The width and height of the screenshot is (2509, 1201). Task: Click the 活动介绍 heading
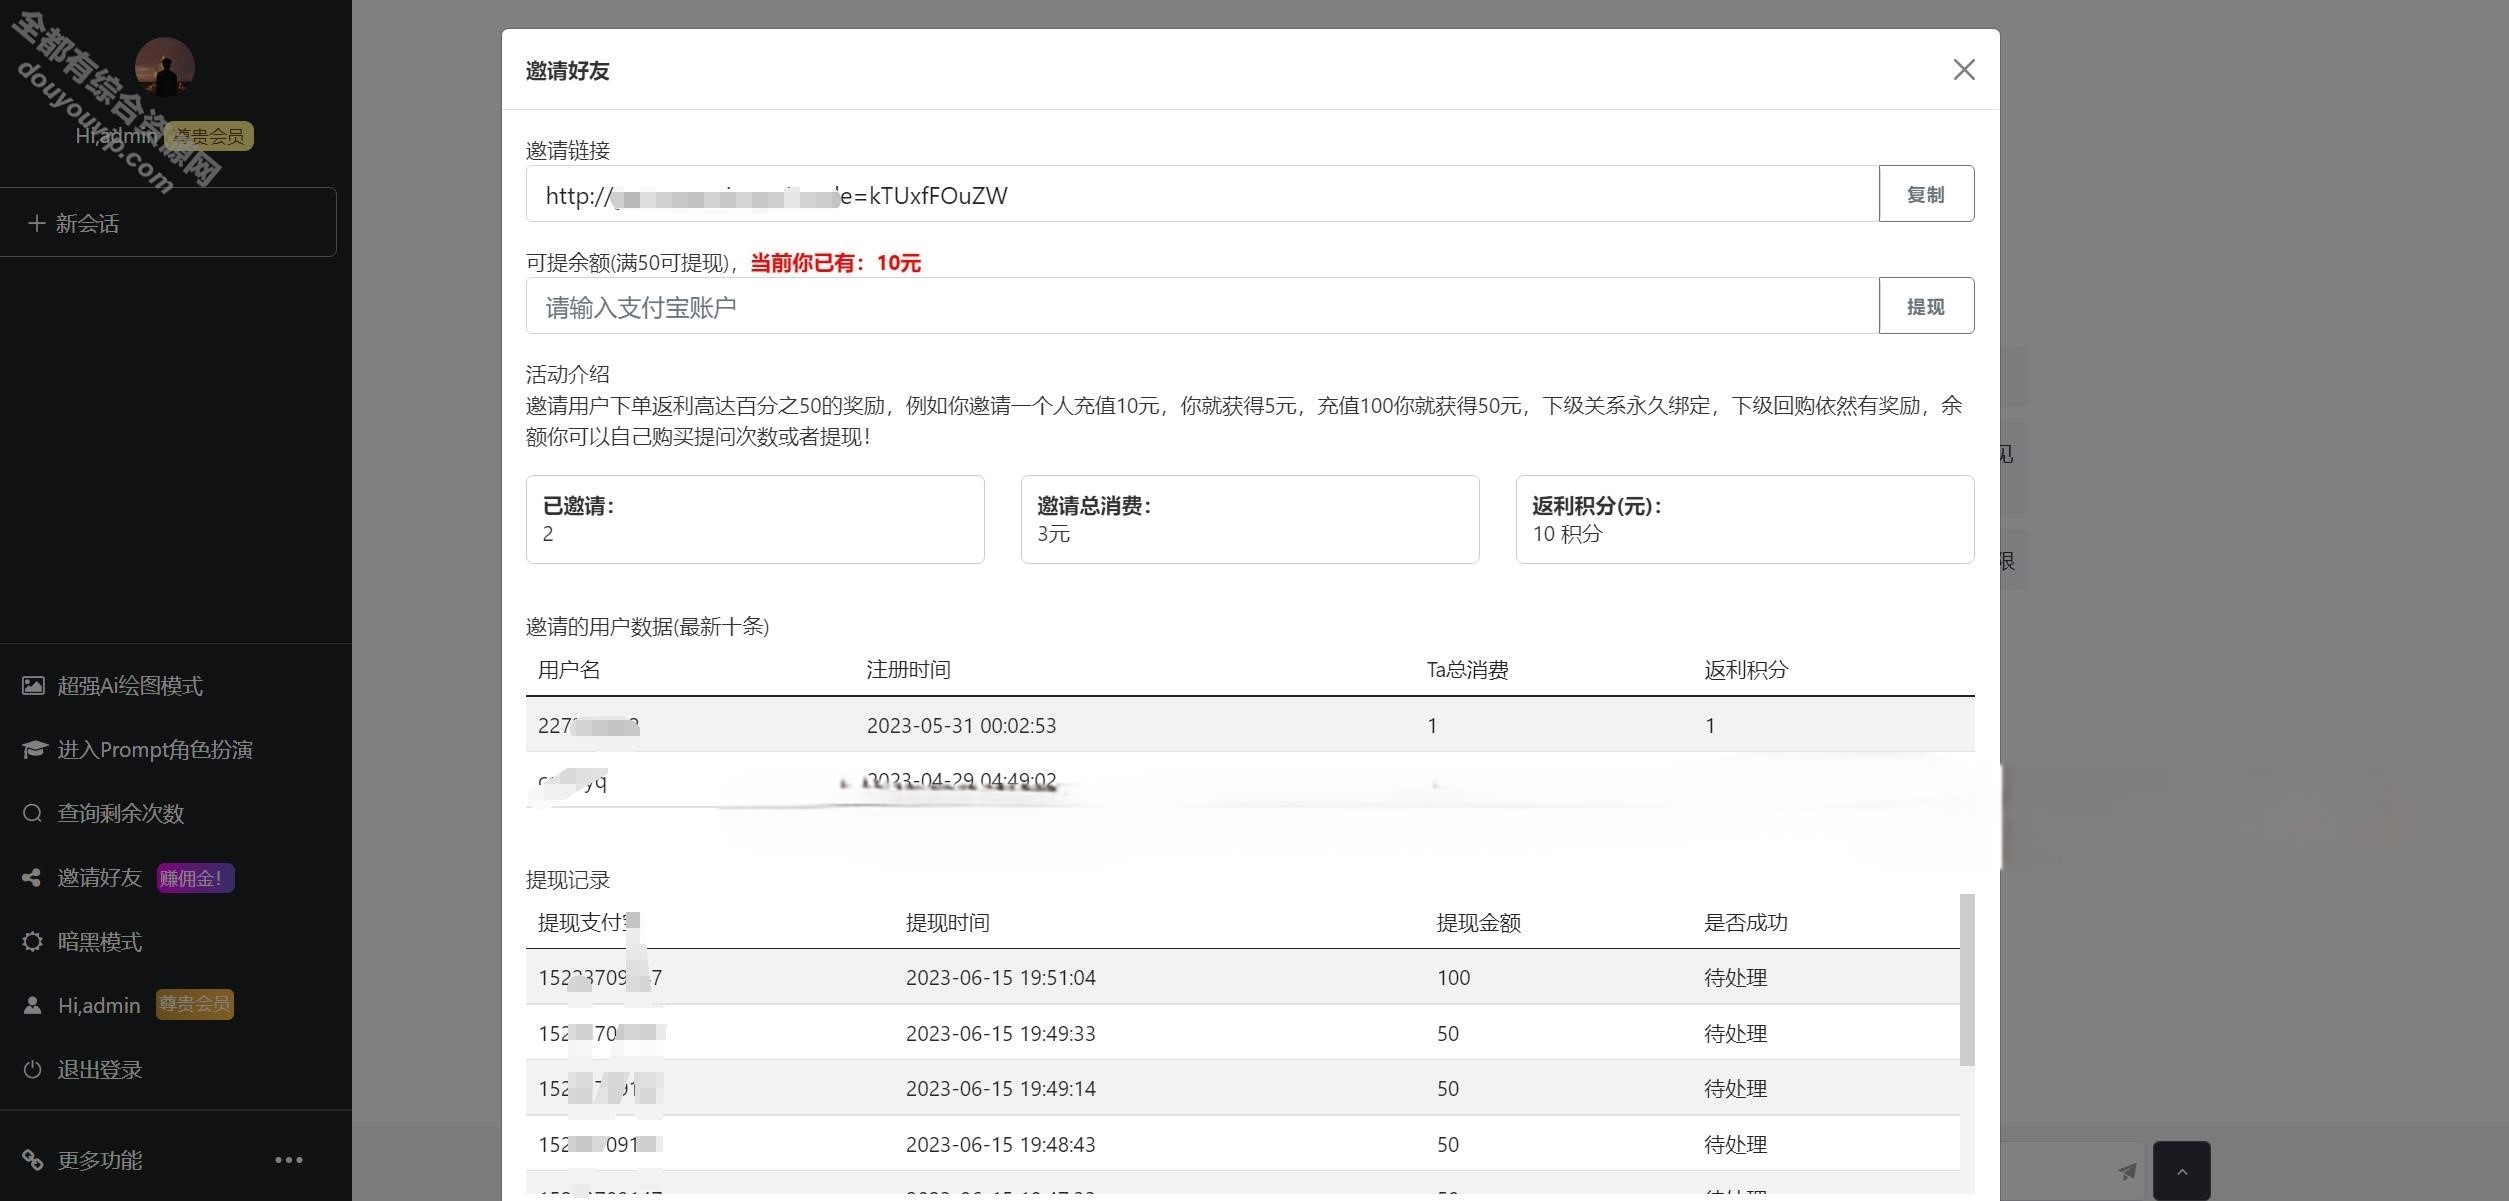click(x=568, y=374)
